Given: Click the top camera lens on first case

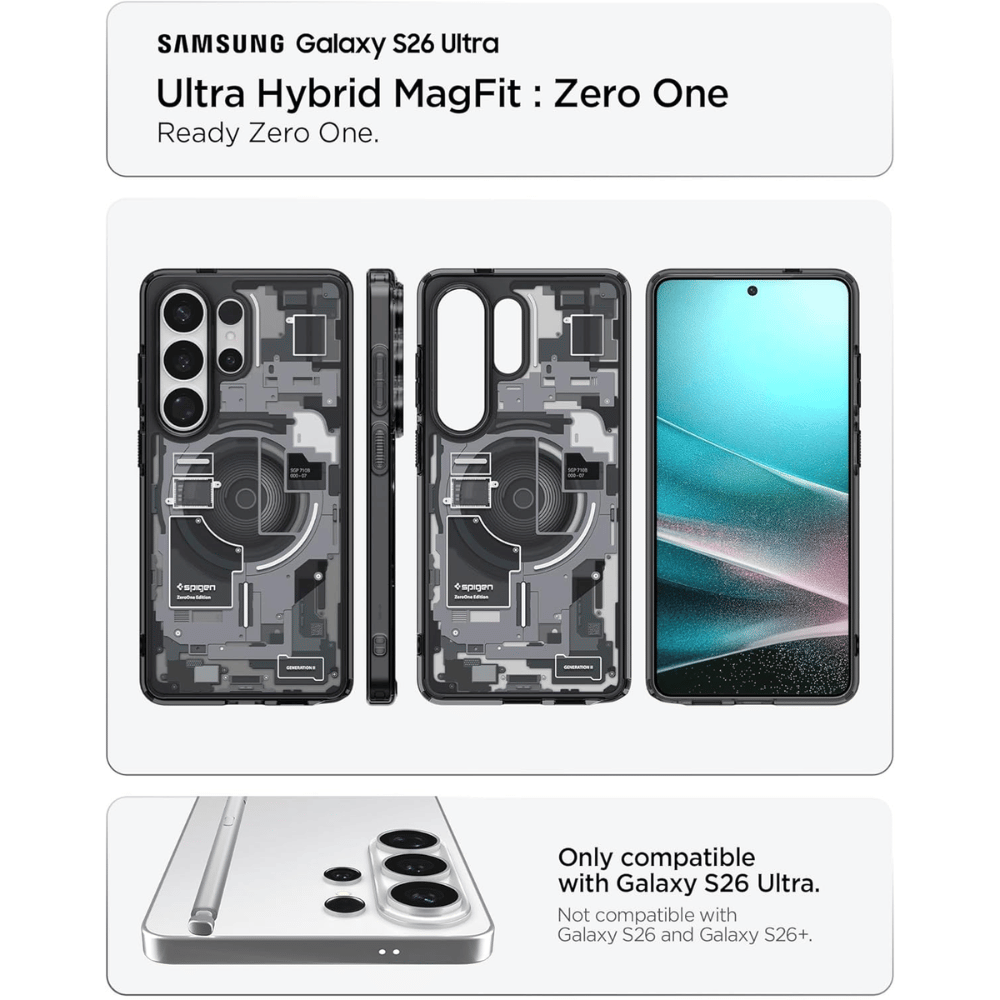Looking at the screenshot, I should tap(183, 313).
